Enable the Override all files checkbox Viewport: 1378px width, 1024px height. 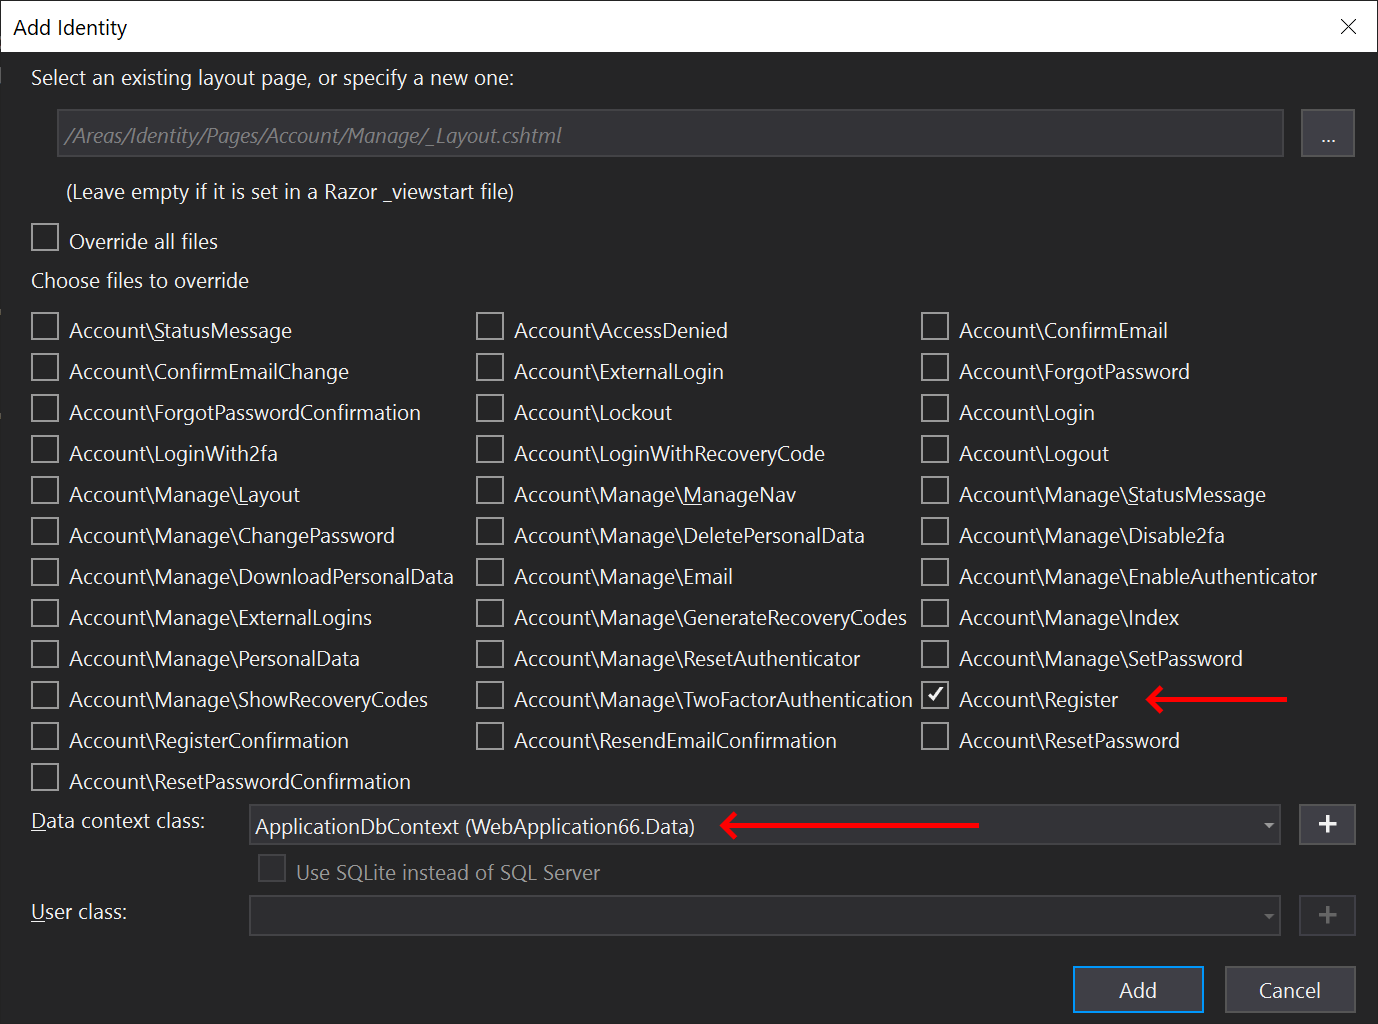pos(45,237)
